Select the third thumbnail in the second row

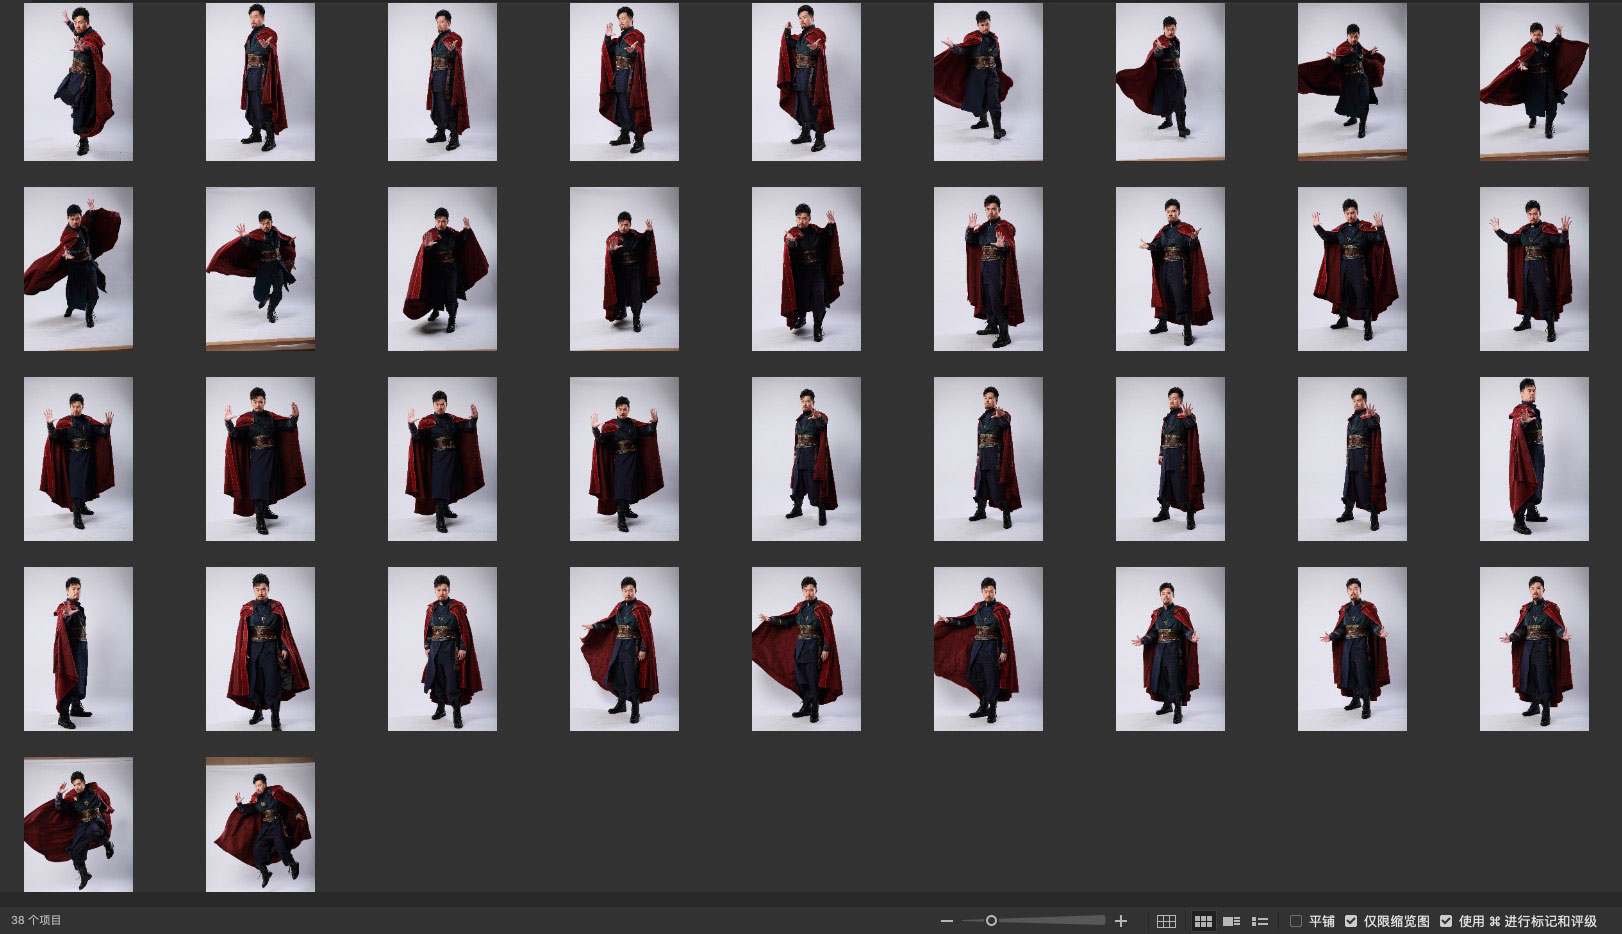[442, 268]
